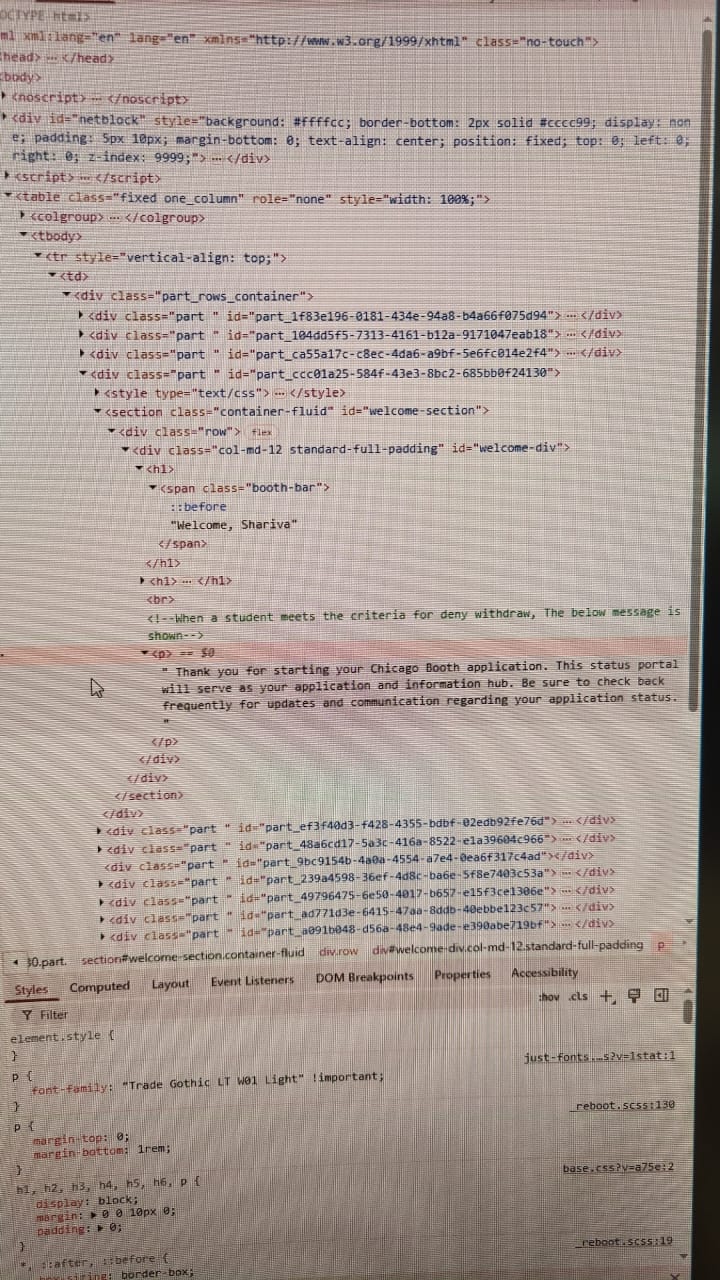Expand the collapsed second h1 element

click(x=142, y=581)
